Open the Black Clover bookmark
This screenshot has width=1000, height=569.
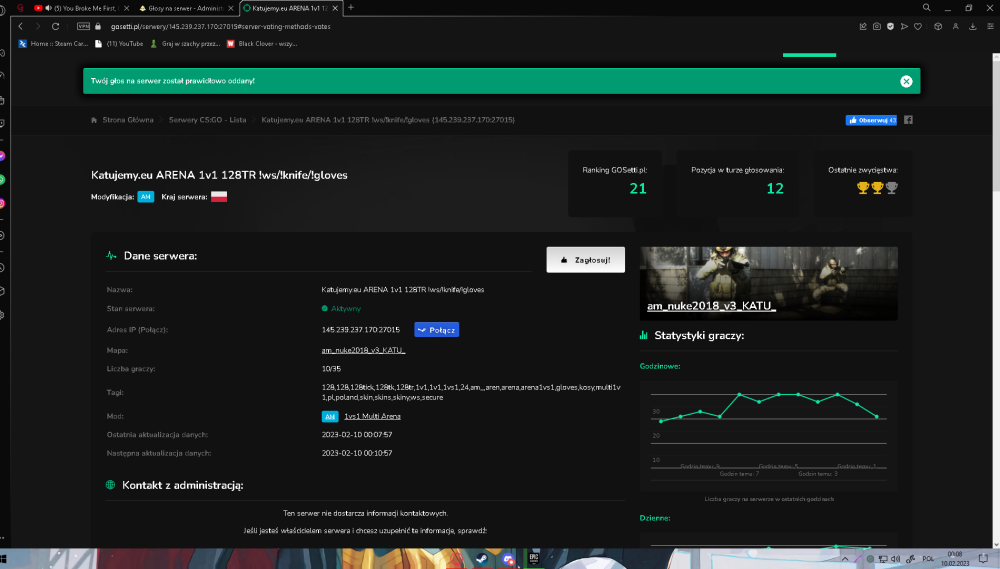tap(262, 43)
